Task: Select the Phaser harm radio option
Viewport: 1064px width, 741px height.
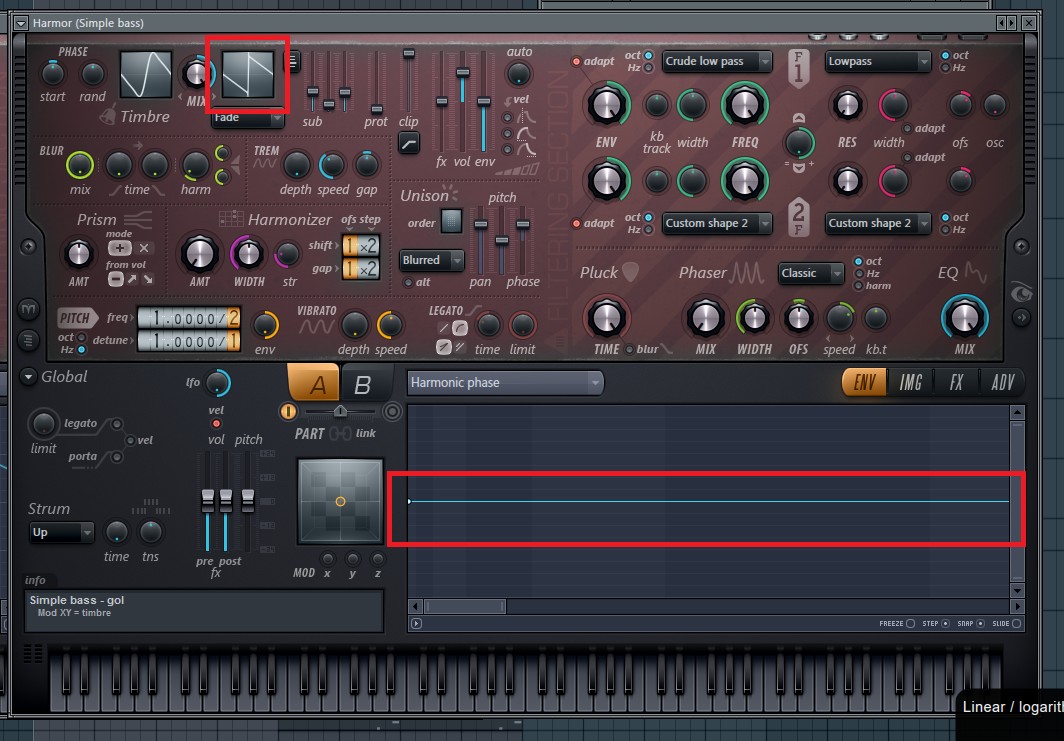Action: pos(858,286)
